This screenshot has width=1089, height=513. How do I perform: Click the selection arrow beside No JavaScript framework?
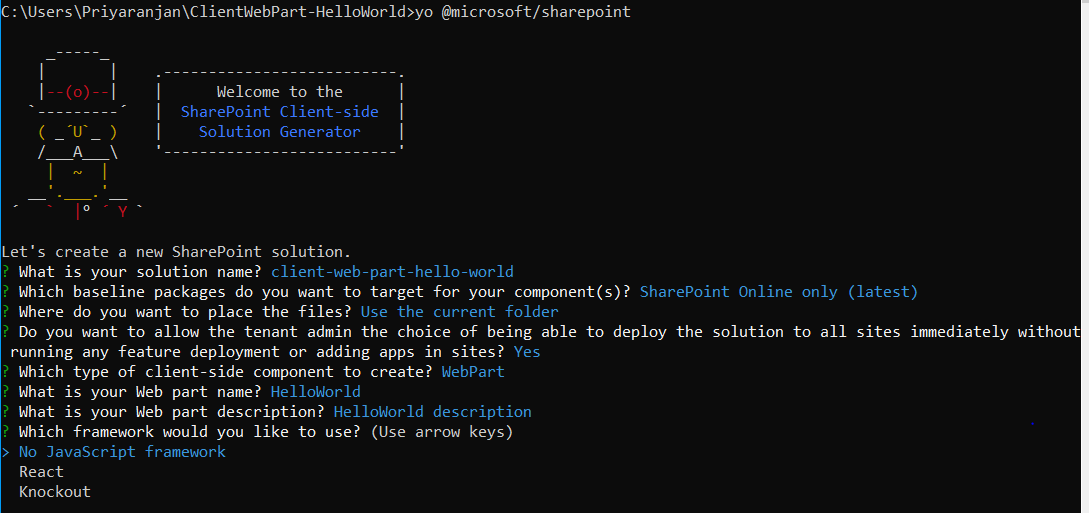coord(6,452)
